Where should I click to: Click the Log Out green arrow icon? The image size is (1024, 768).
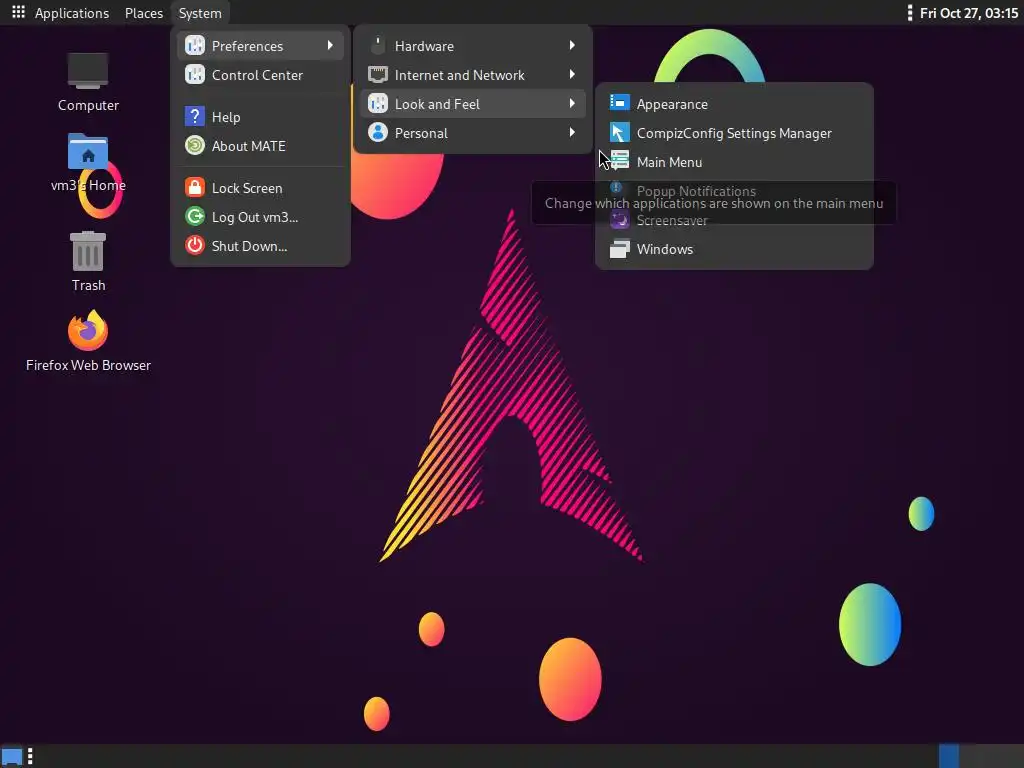tap(195, 216)
